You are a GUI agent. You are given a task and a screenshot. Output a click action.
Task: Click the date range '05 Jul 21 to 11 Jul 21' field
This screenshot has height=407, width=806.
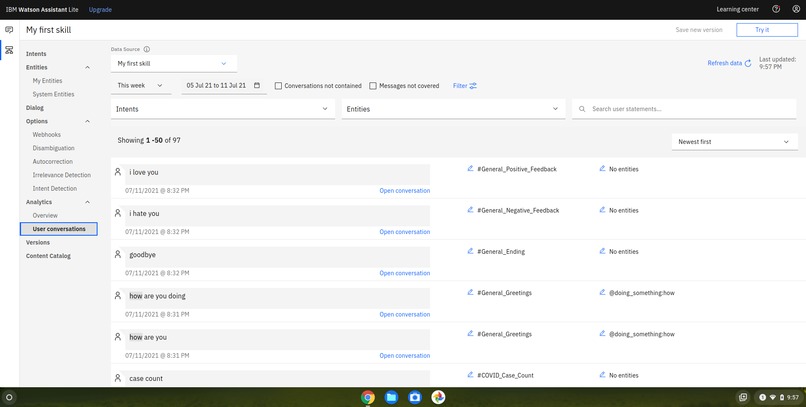224,85
